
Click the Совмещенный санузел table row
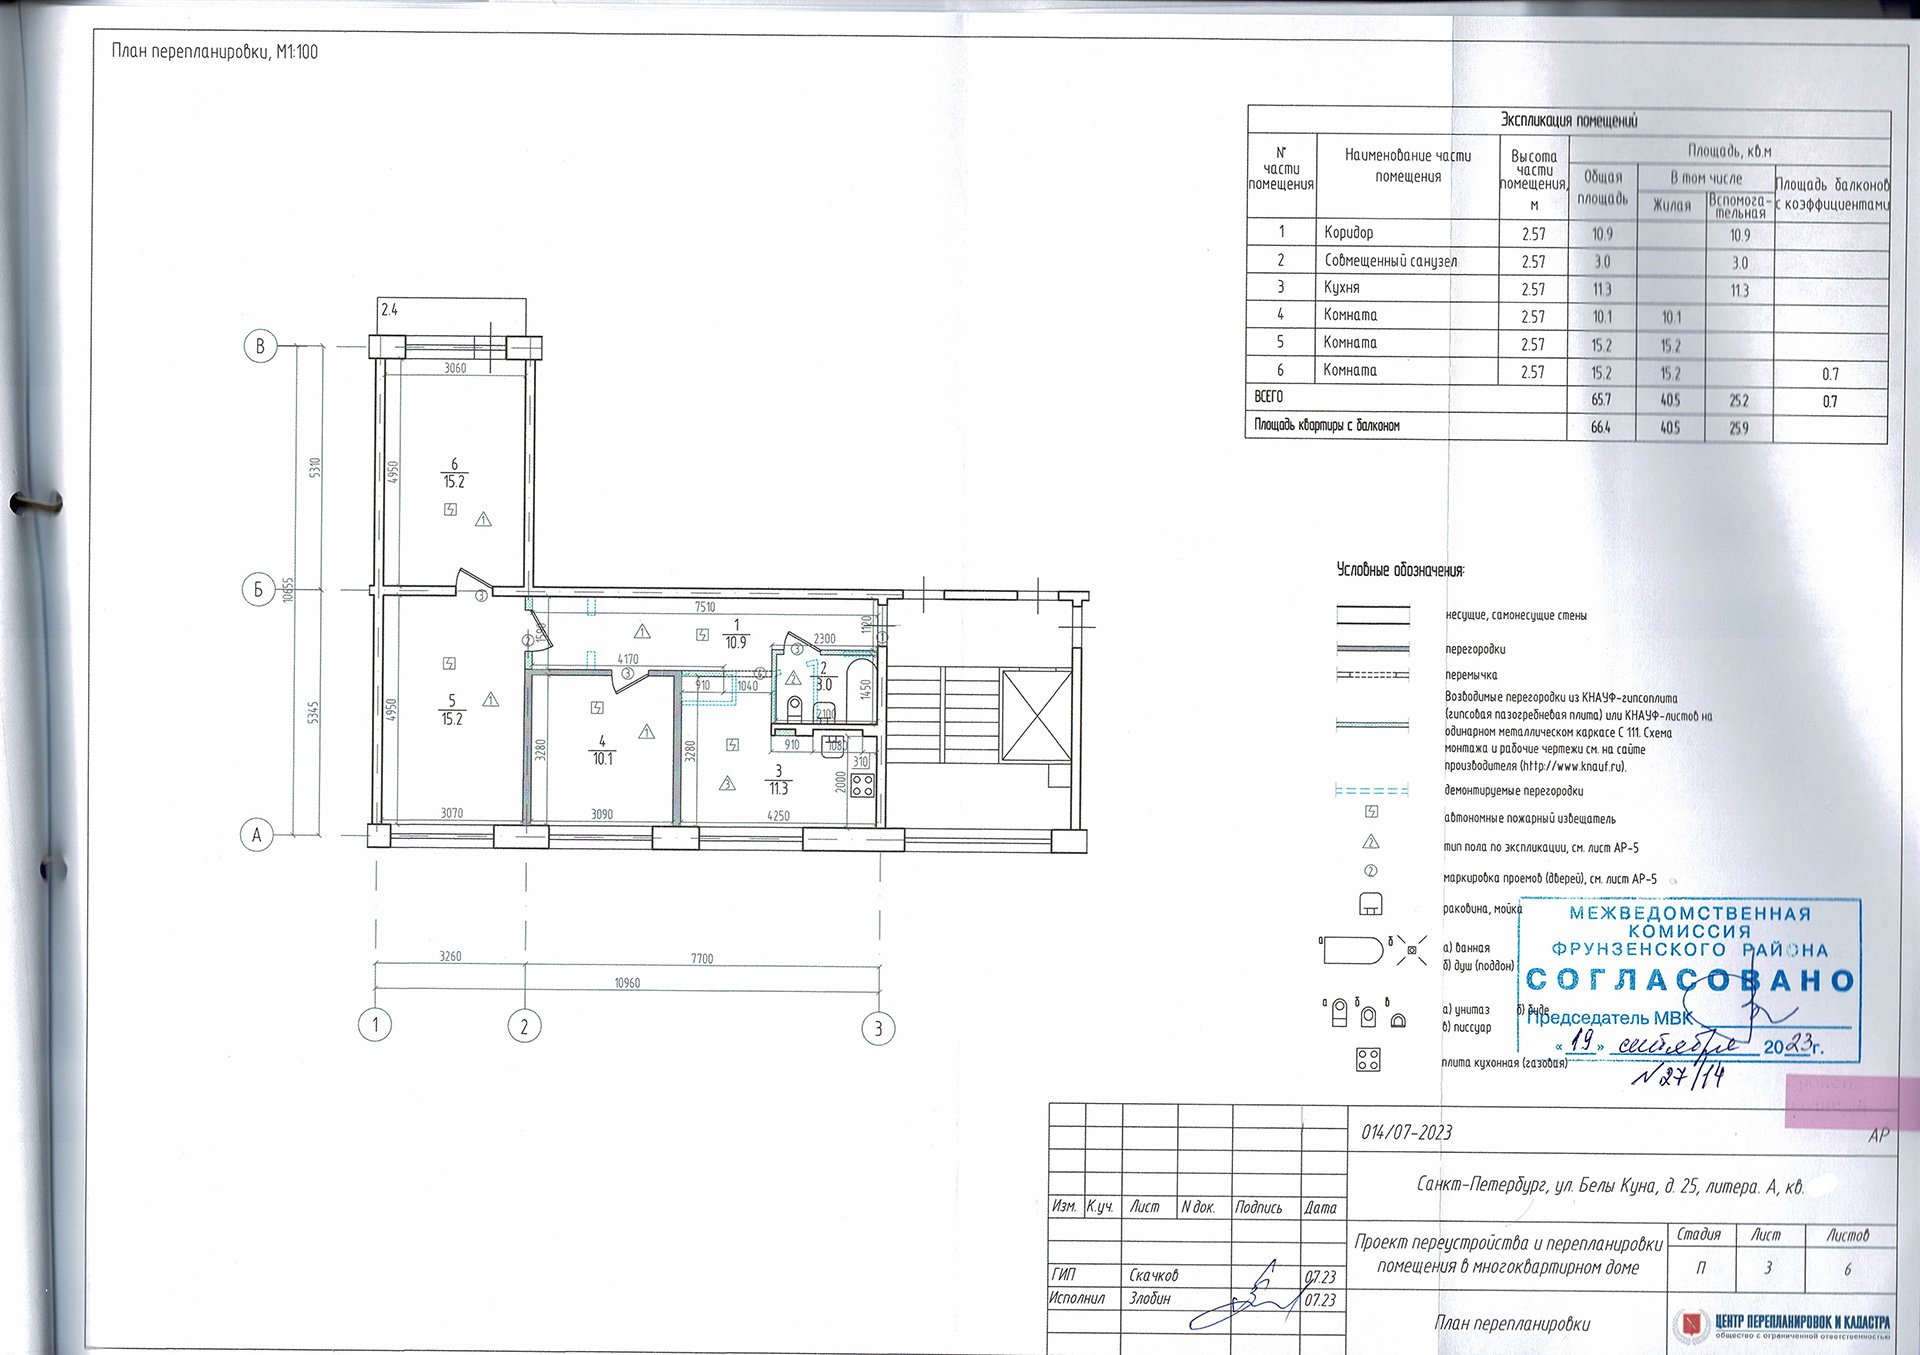pyautogui.click(x=1567, y=260)
